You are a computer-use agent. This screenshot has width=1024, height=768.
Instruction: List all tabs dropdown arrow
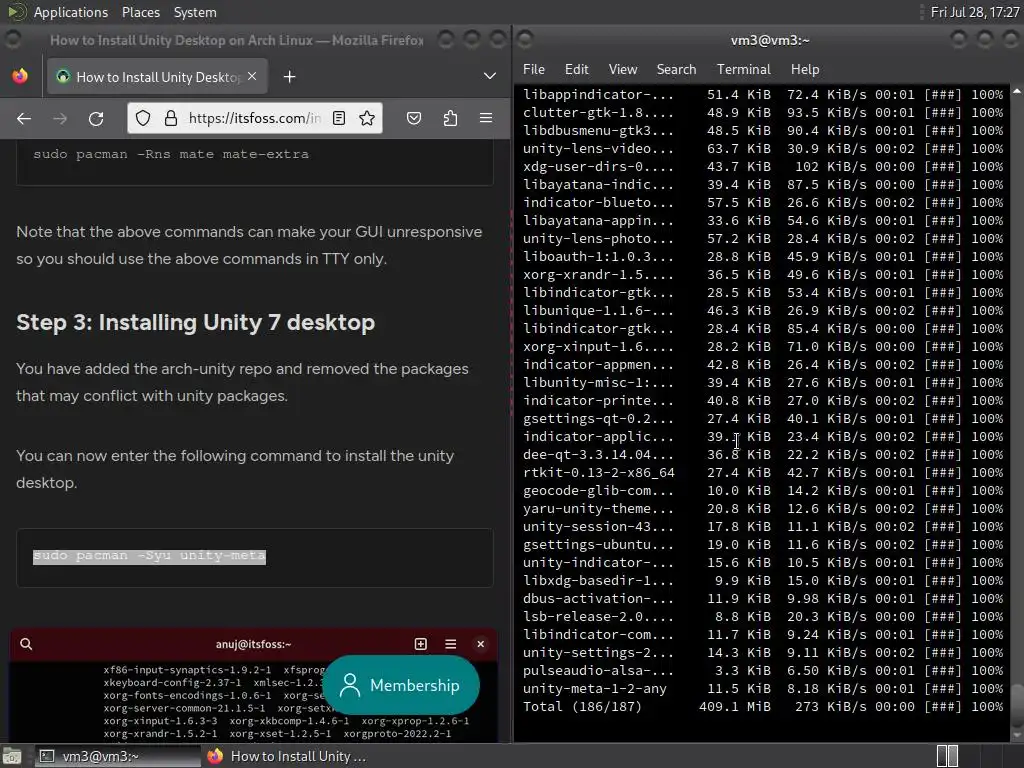pos(490,76)
